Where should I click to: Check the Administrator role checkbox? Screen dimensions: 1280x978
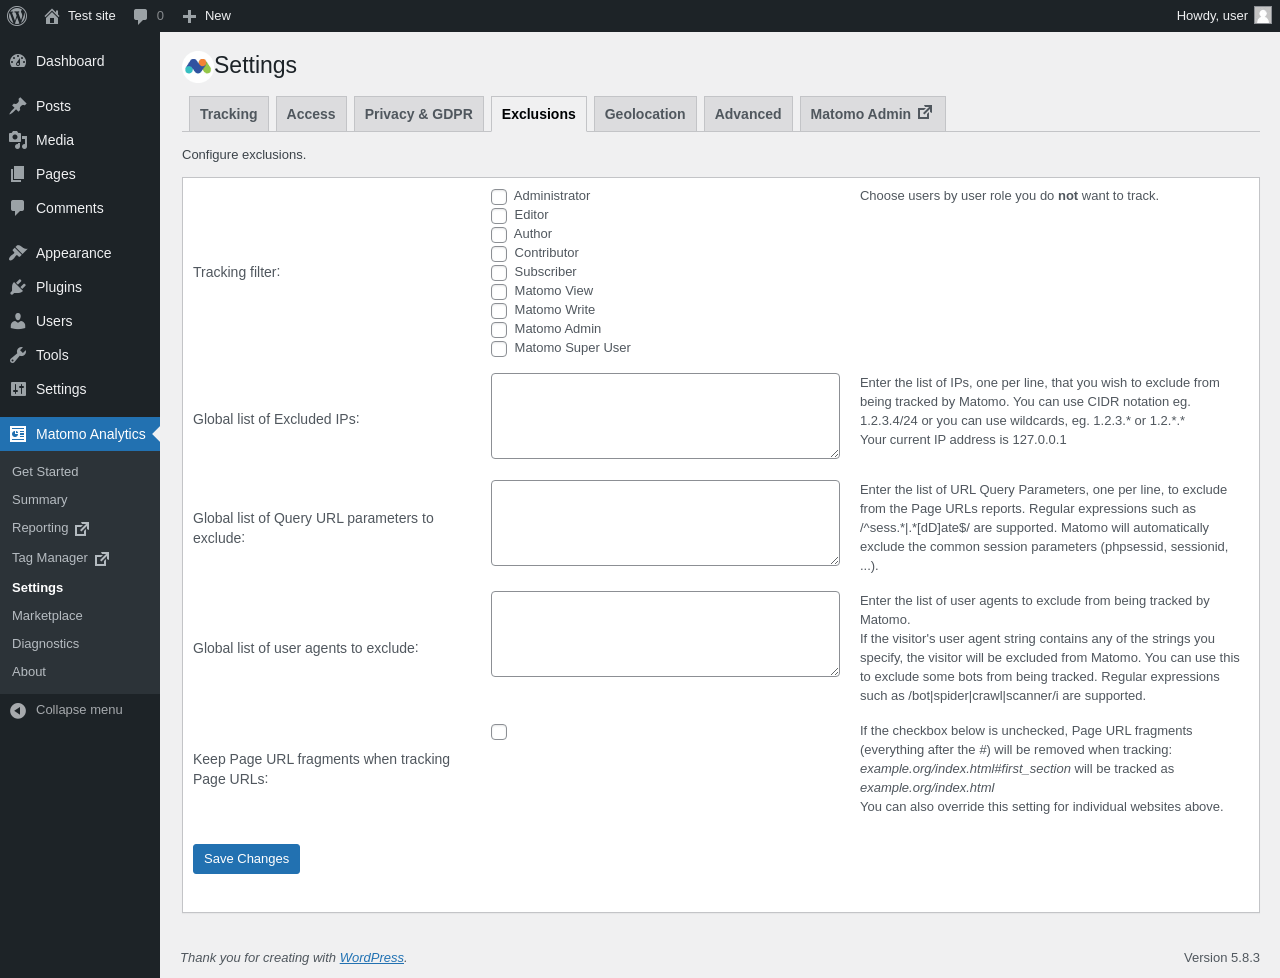click(499, 197)
